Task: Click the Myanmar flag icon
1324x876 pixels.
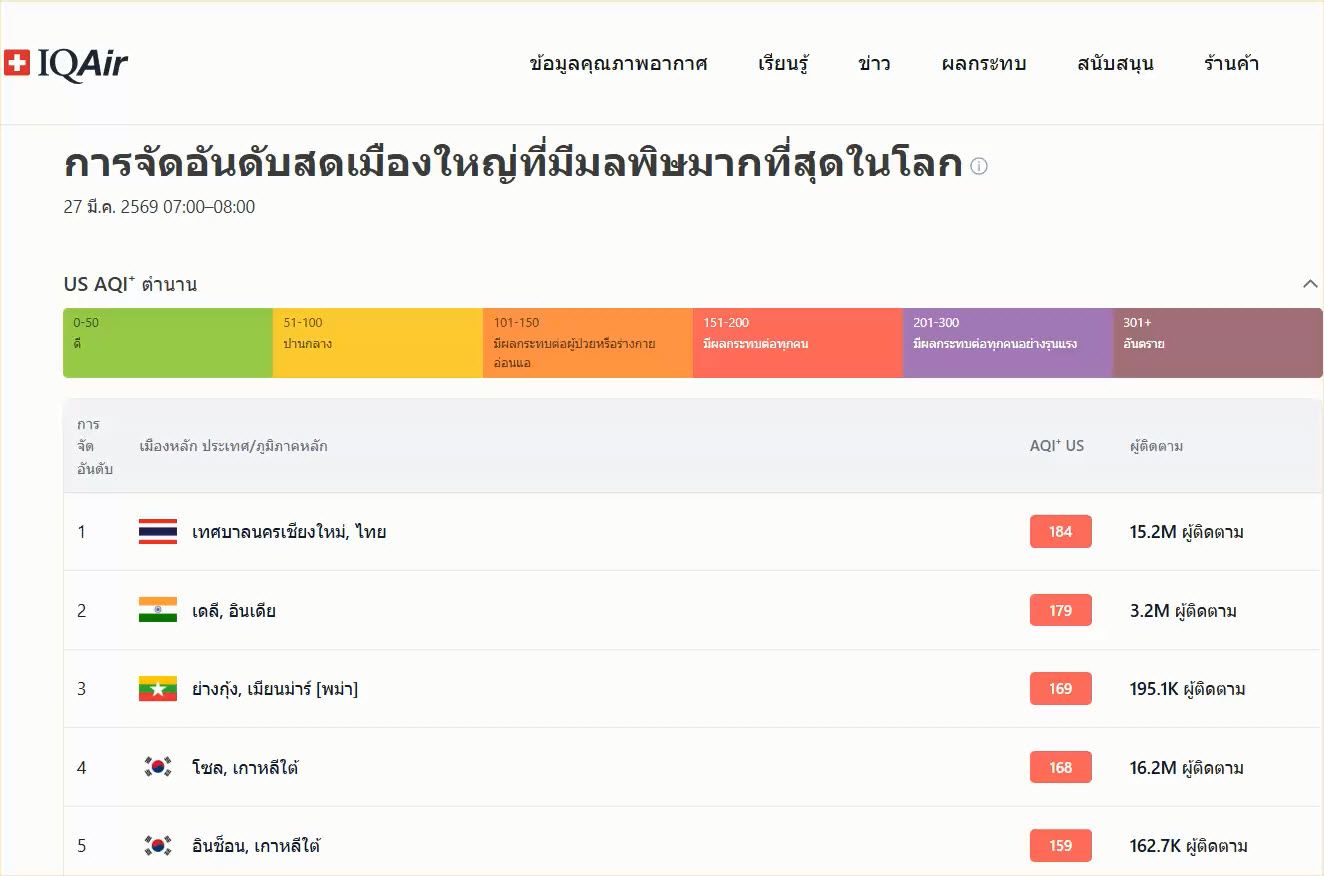Action: pos(158,689)
